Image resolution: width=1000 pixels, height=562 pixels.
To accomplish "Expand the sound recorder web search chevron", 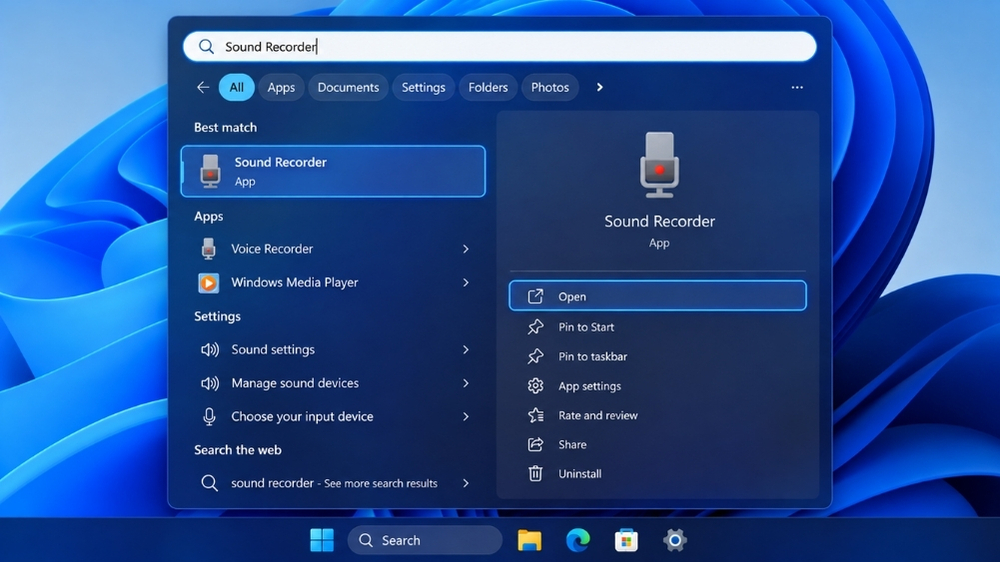I will pyautogui.click(x=466, y=483).
